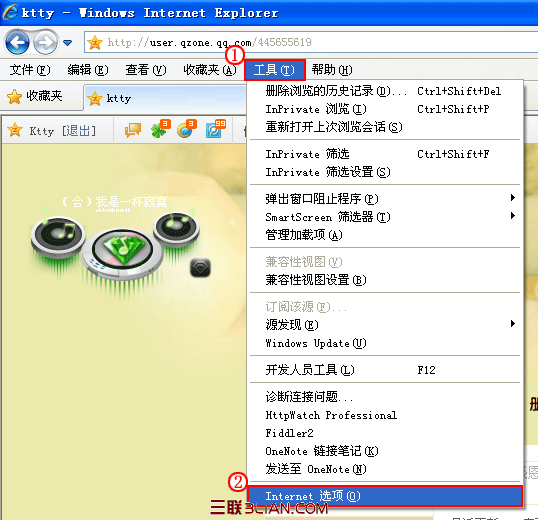538x520 pixels.
Task: Select 兼容性视图设置(B) menu item
Action: (385, 280)
